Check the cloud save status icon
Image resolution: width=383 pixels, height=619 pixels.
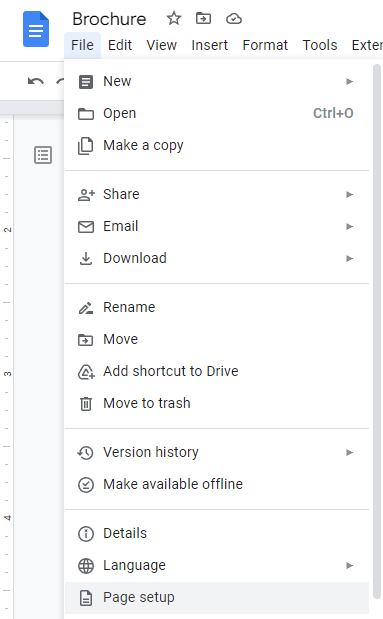tap(234, 19)
